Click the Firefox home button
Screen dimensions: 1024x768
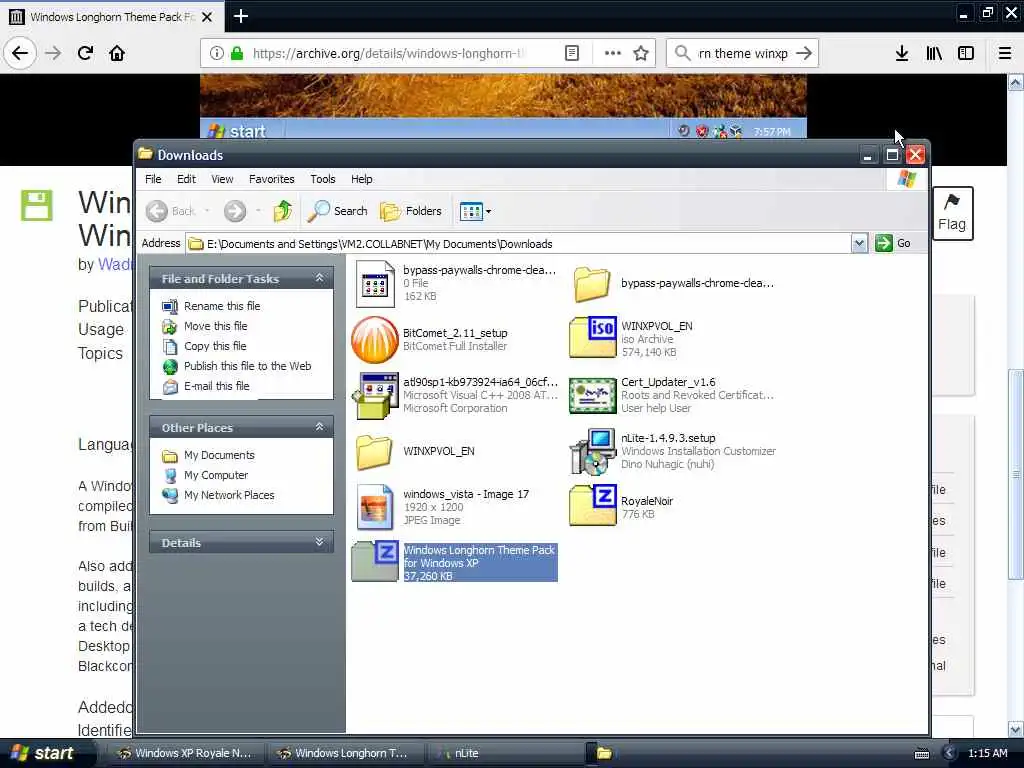pyautogui.click(x=117, y=53)
